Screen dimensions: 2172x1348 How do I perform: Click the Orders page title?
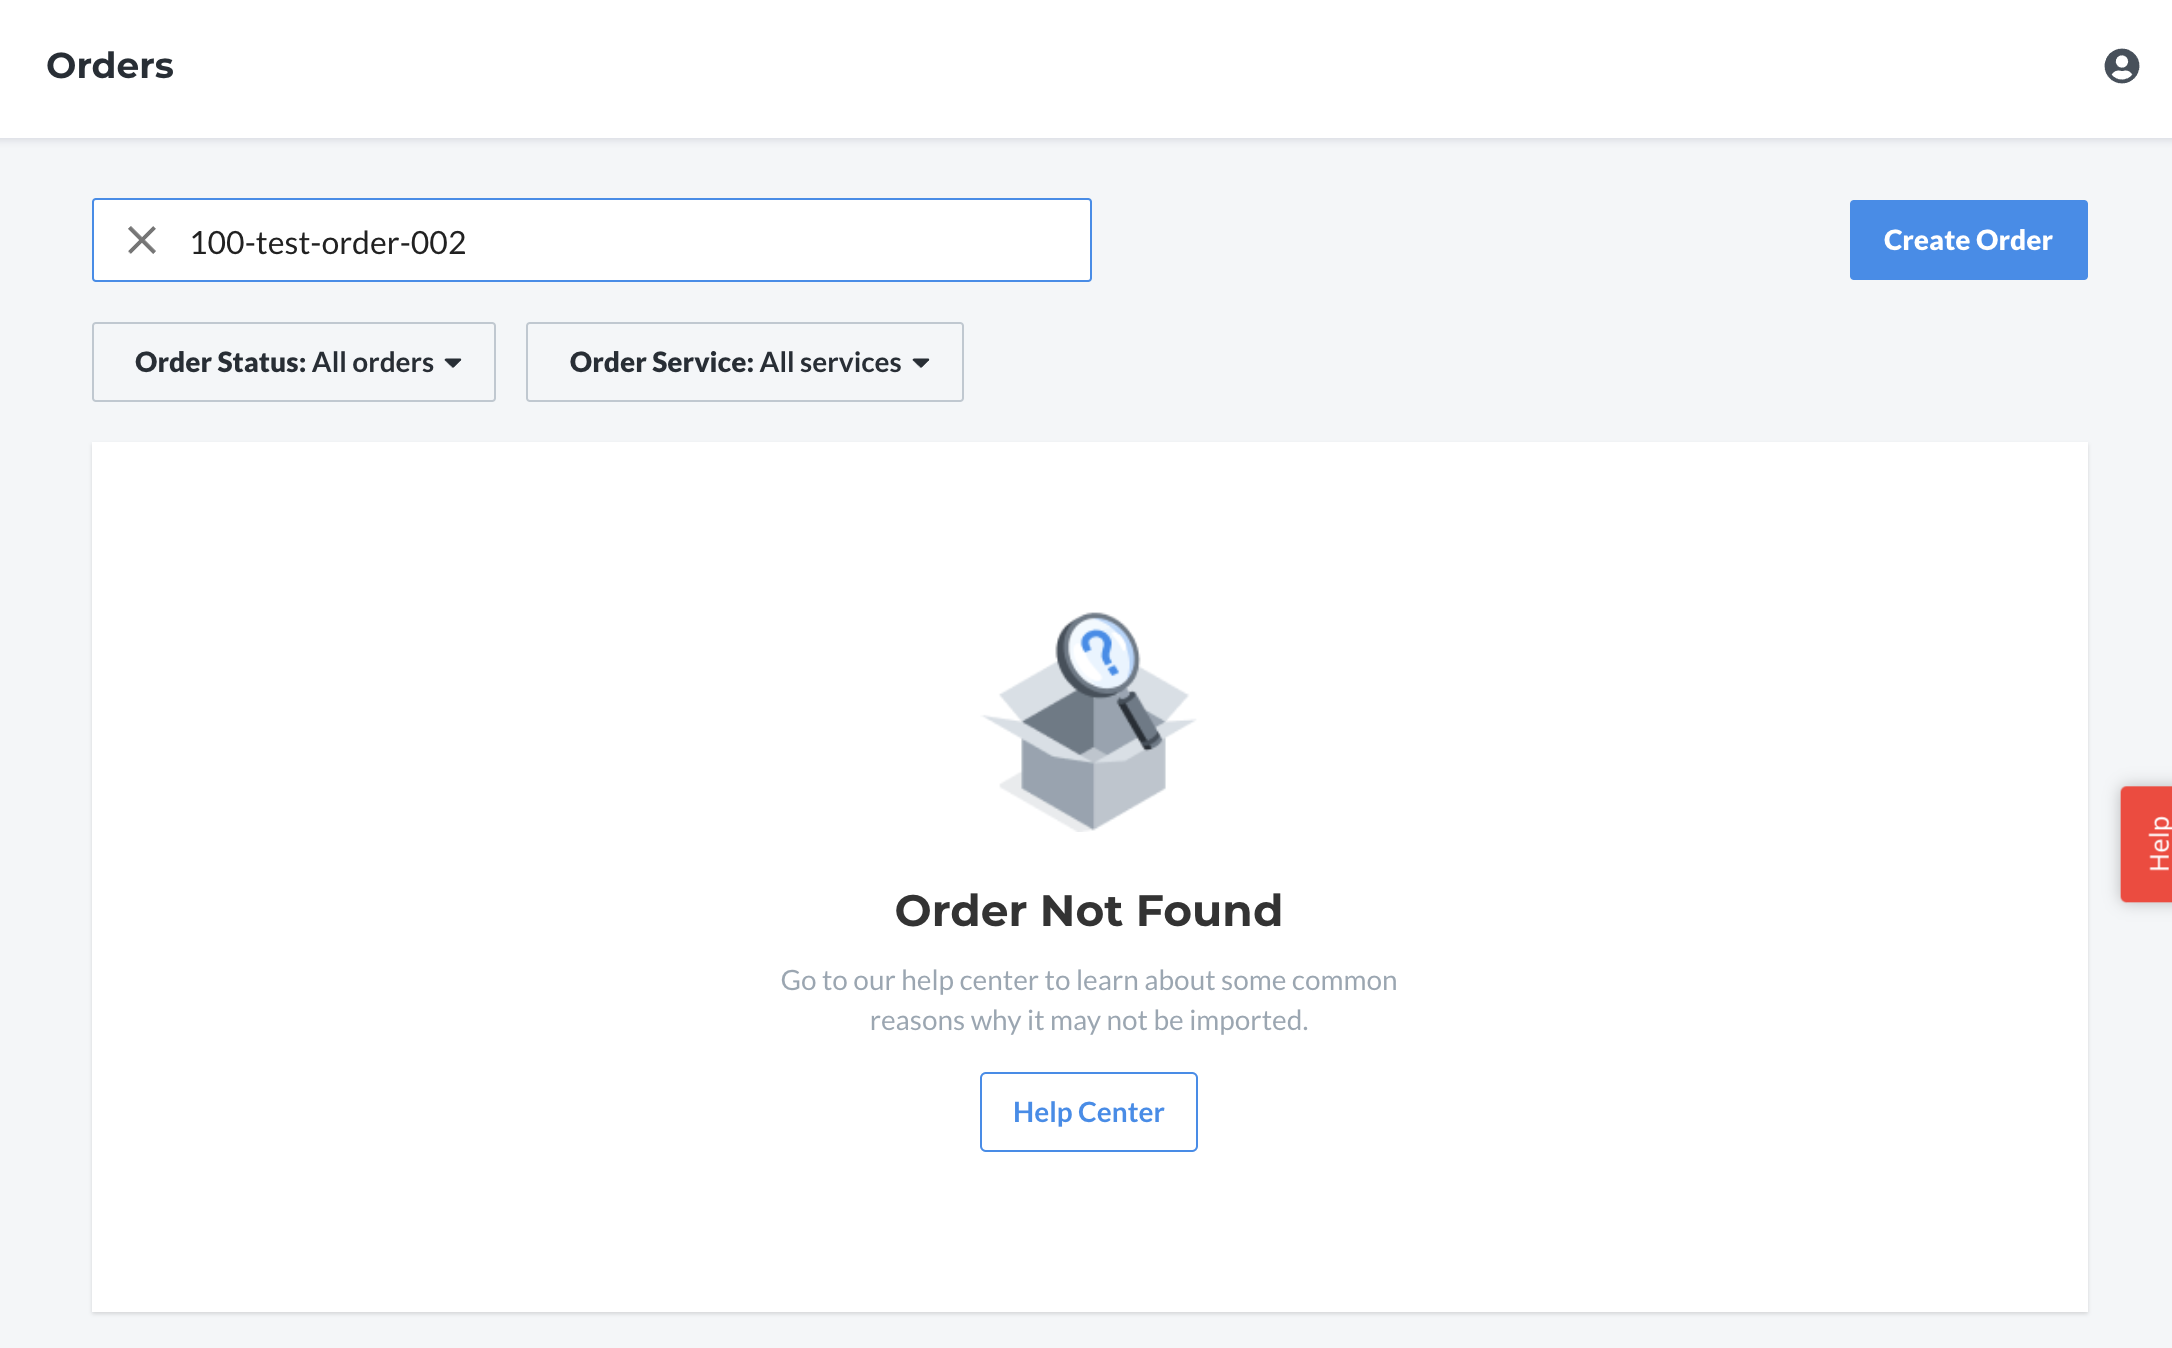[110, 66]
